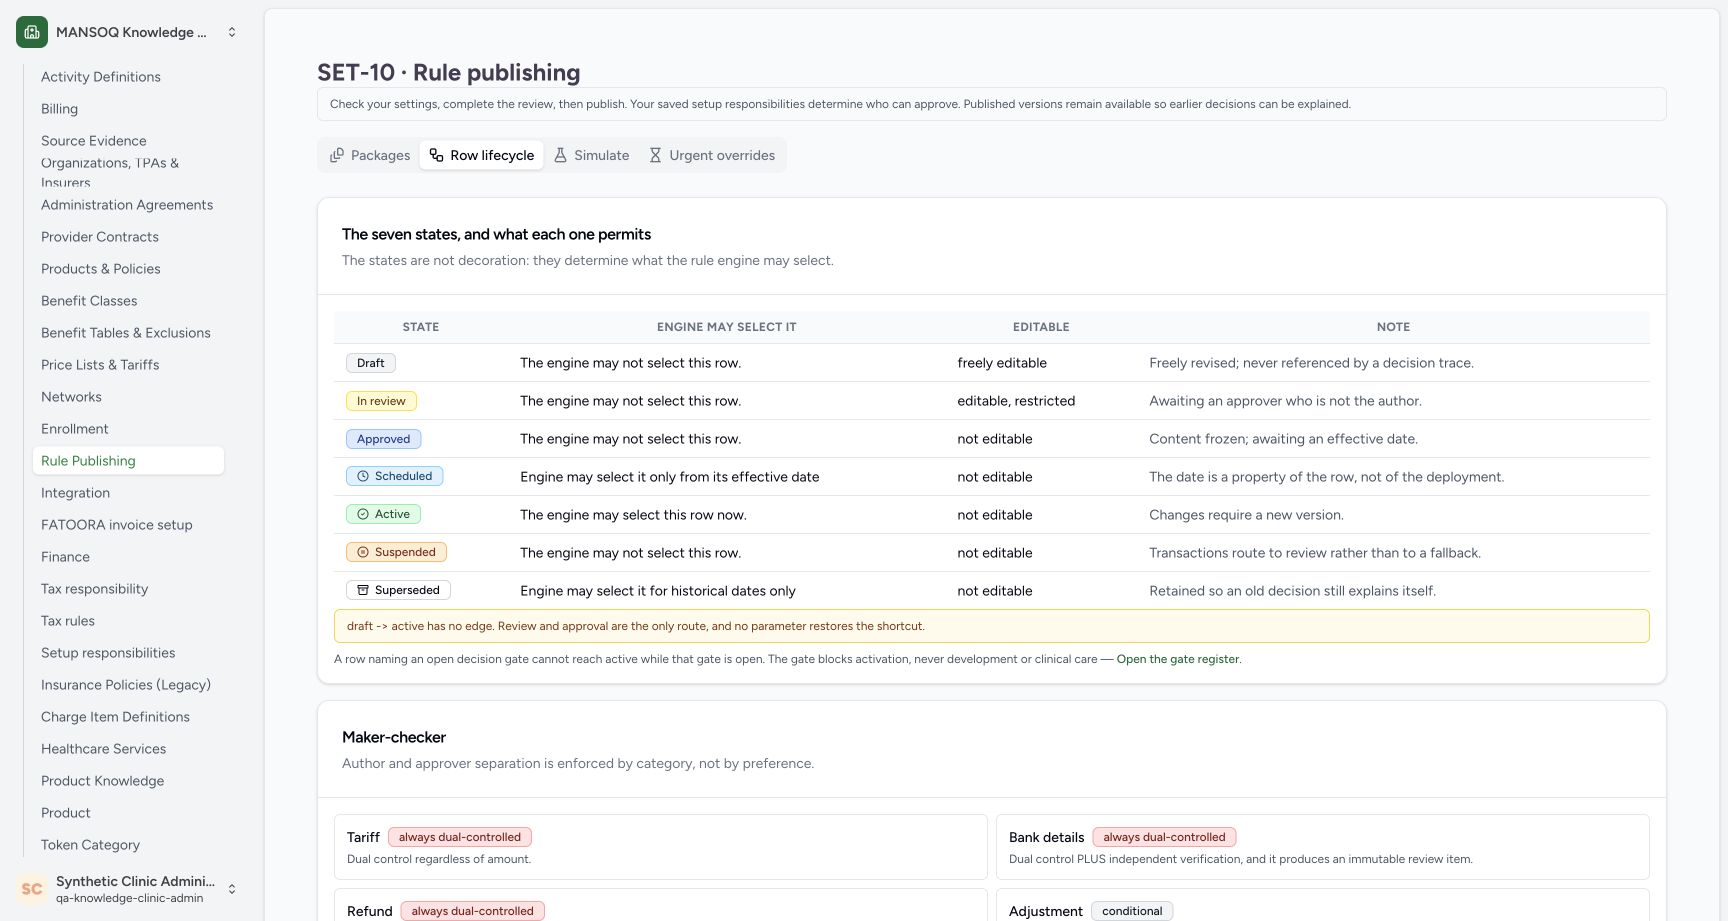Click the archive icon in Superseded badge
Viewport: 1728px width, 921px height.
coord(363,590)
